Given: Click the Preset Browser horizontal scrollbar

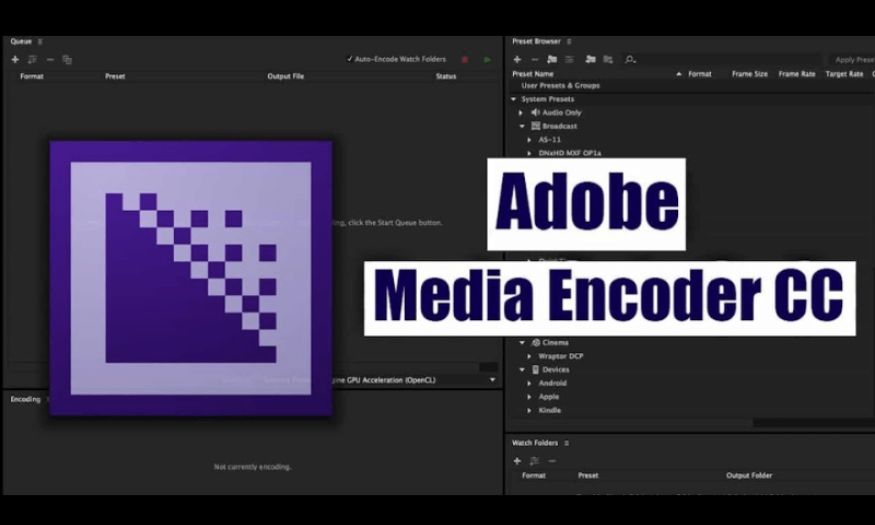Looking at the screenshot, I should click(x=814, y=423).
